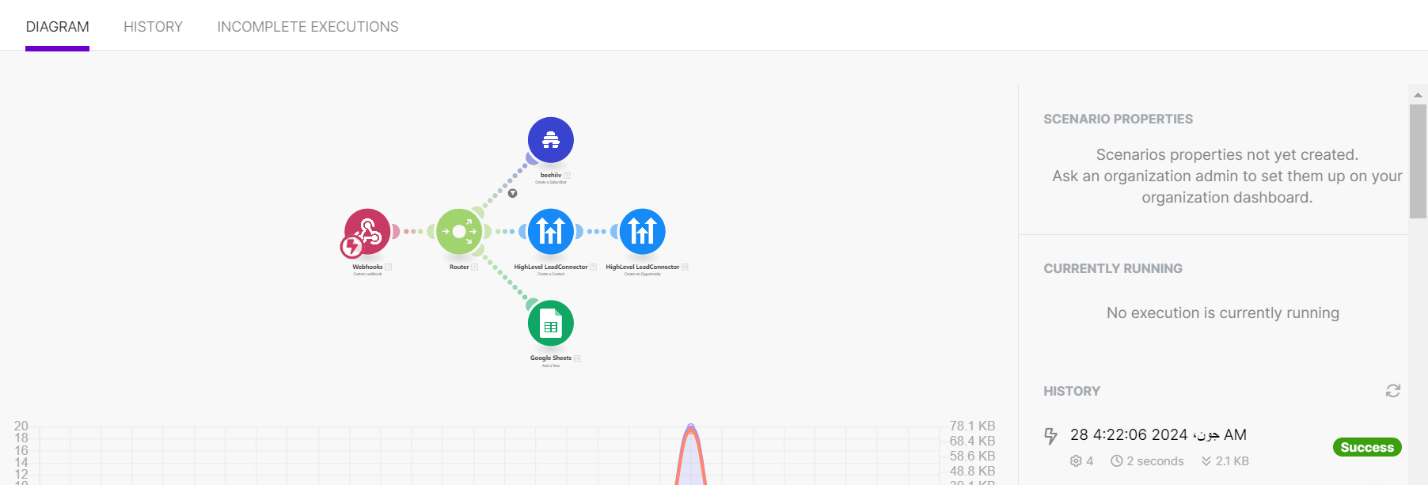The height and width of the screenshot is (485, 1428).
Task: Open the beehiiv module
Action: [x=550, y=140]
